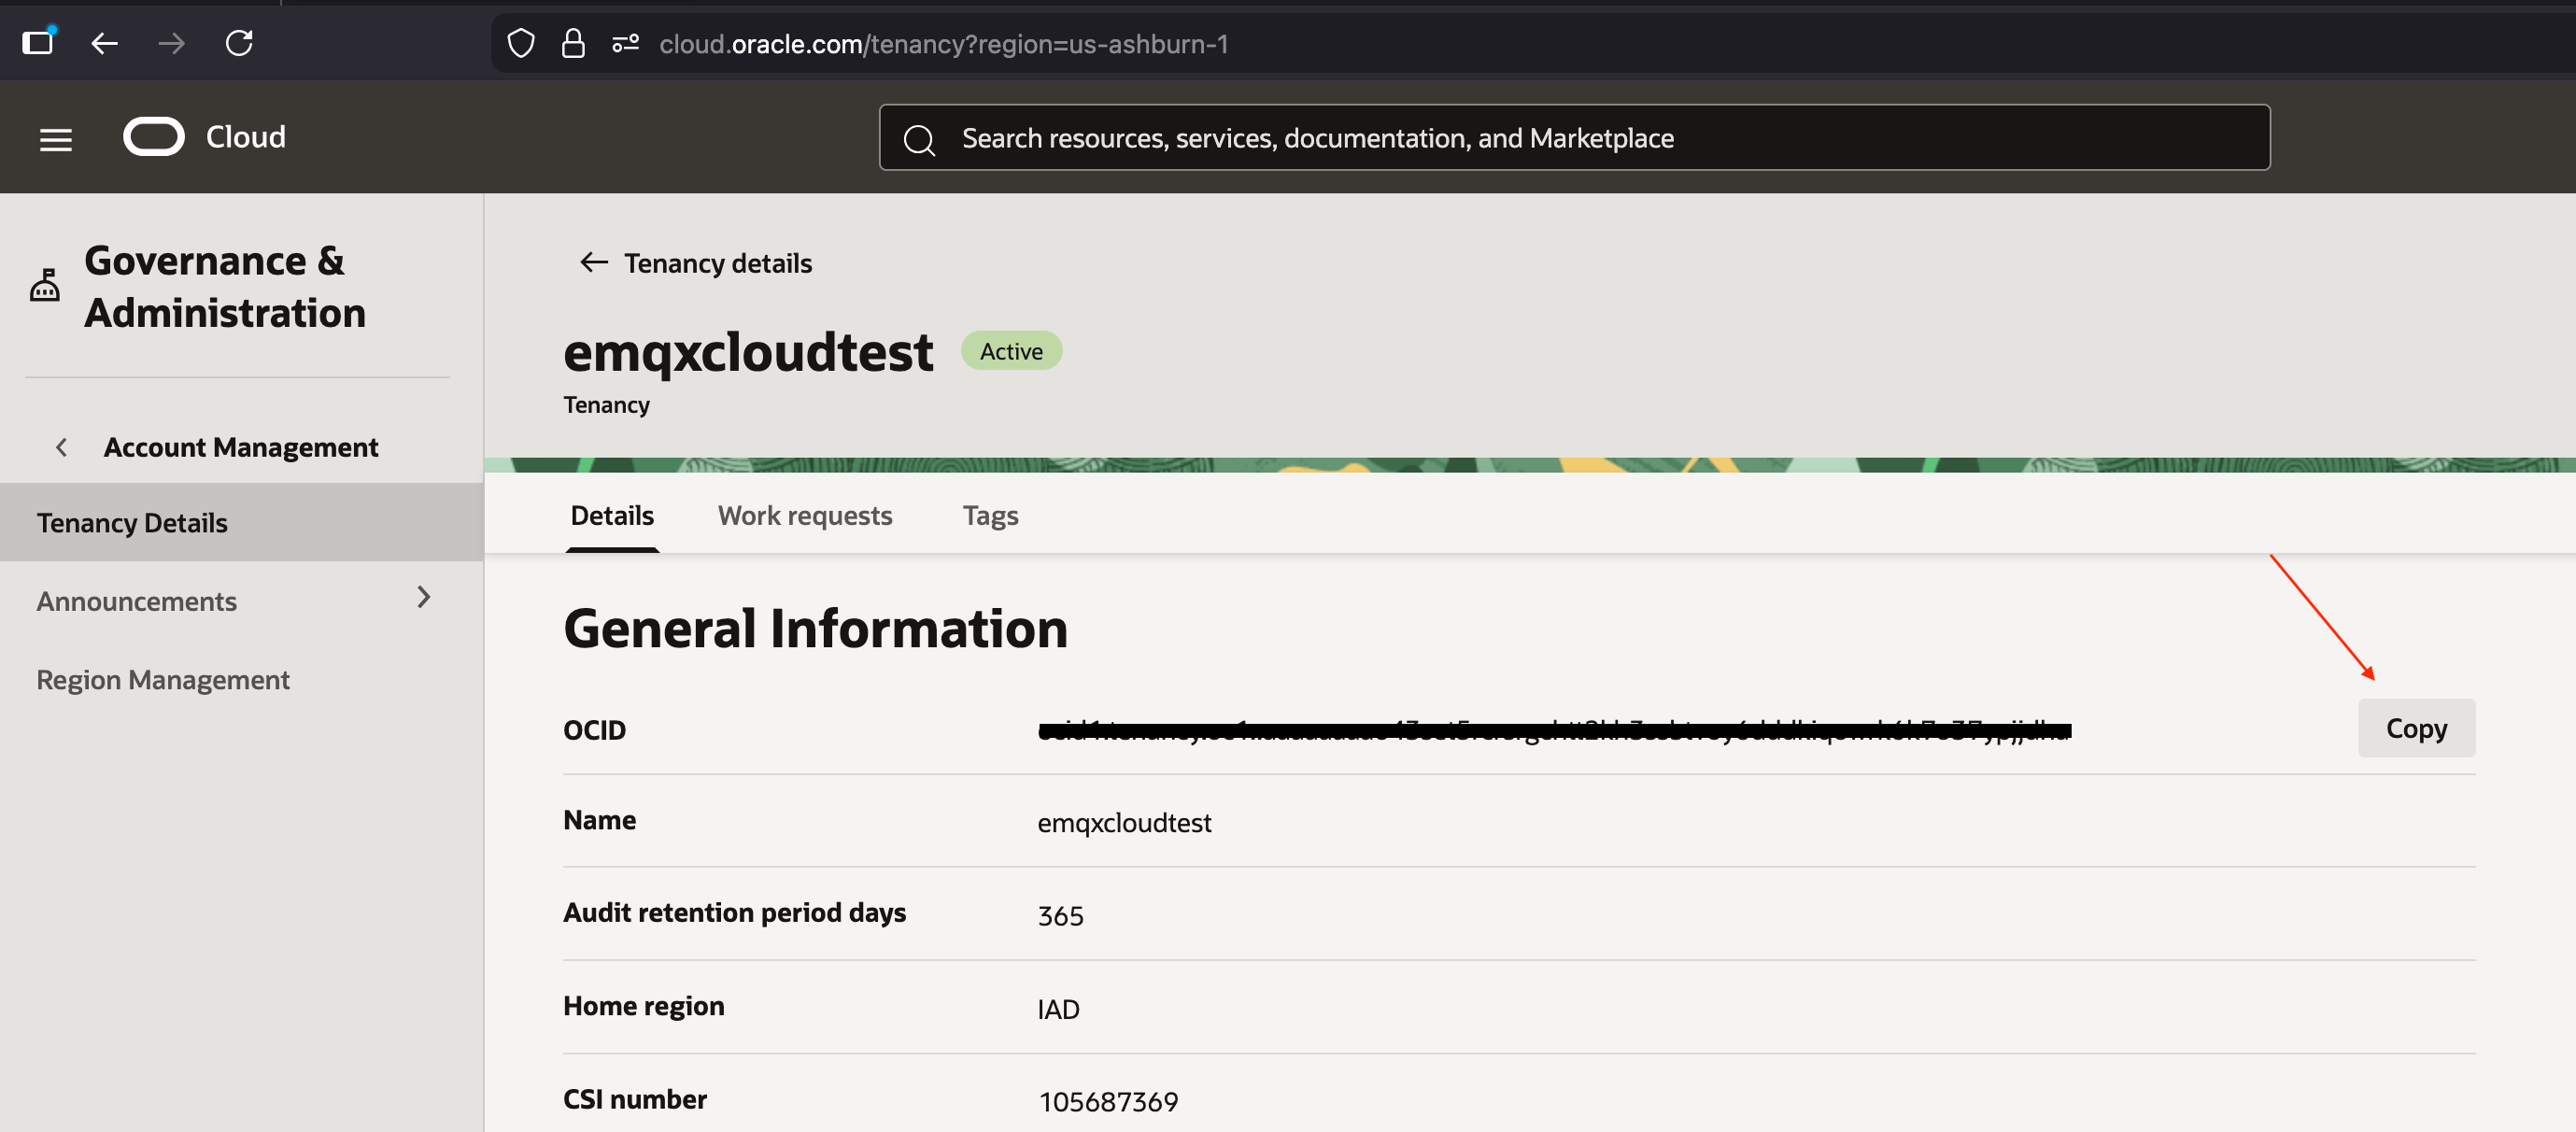
Task: Click the browser address bar URL
Action: (943, 44)
